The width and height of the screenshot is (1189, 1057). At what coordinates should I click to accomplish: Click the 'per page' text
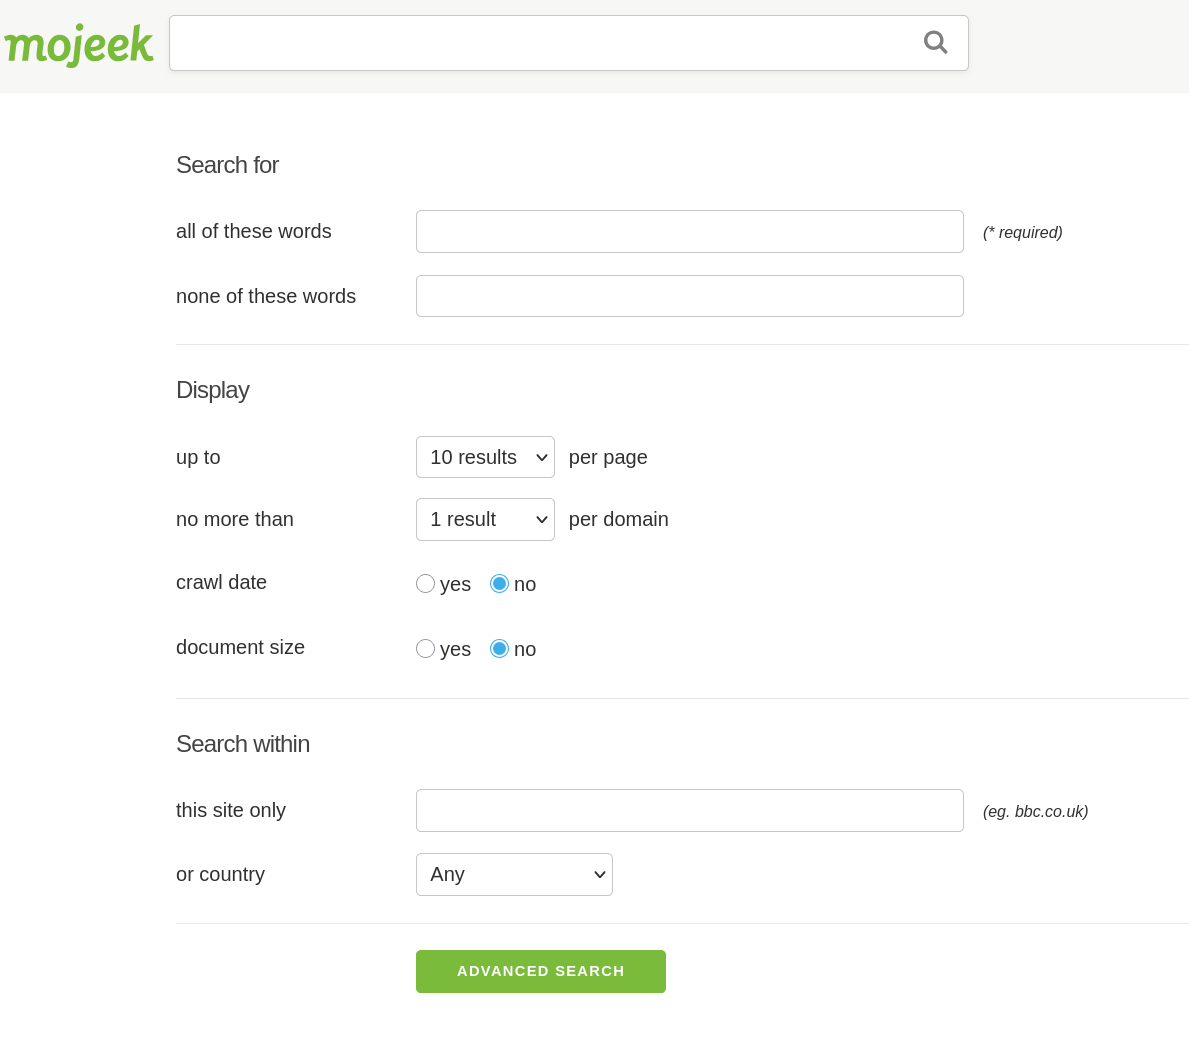click(608, 457)
